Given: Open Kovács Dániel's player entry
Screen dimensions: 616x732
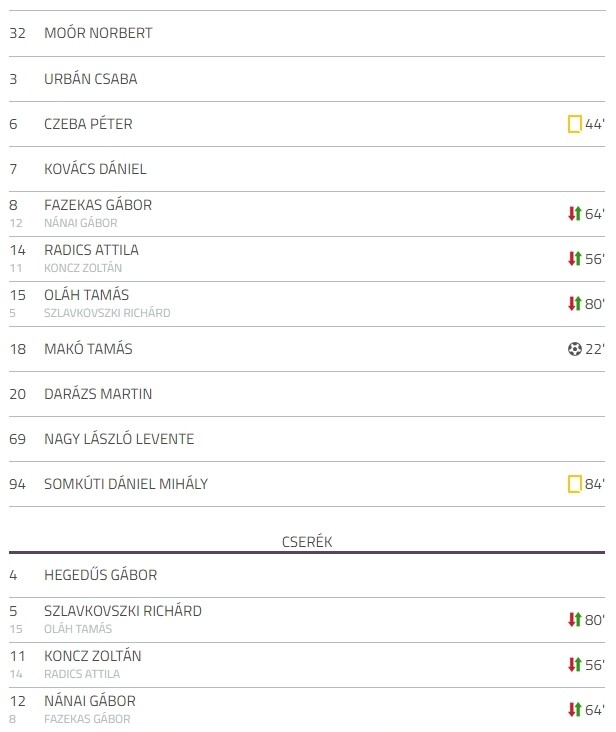Looking at the screenshot, I should point(95,169).
